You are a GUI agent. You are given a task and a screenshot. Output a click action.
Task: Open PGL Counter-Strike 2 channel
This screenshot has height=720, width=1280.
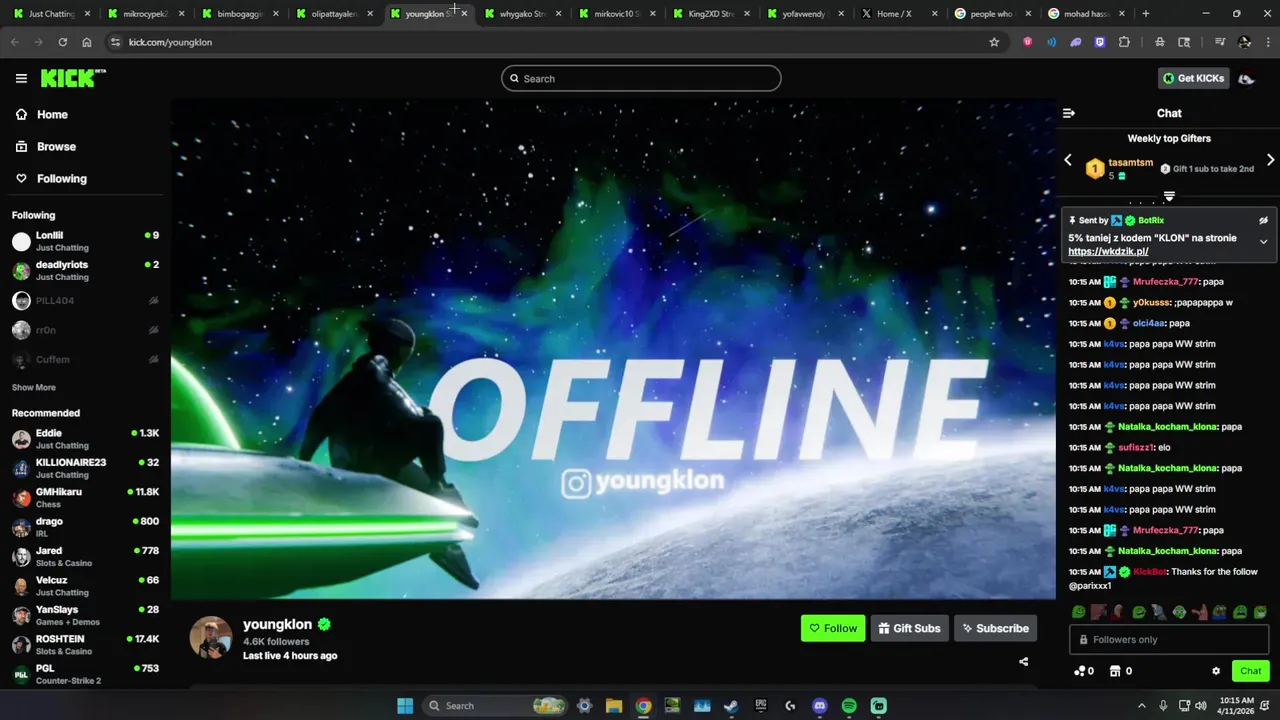(85, 674)
